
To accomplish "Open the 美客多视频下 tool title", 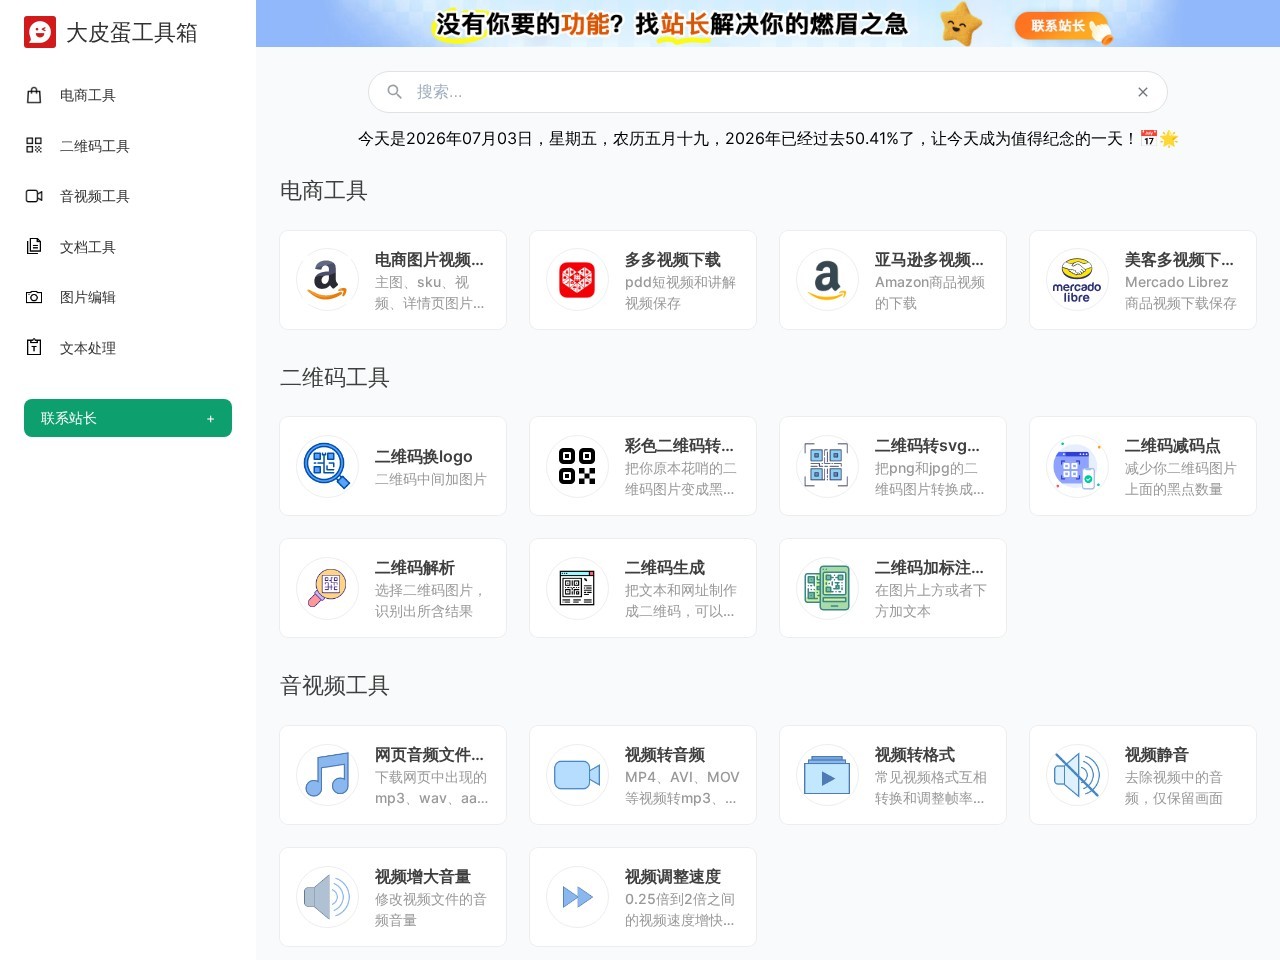I will 1179,260.
